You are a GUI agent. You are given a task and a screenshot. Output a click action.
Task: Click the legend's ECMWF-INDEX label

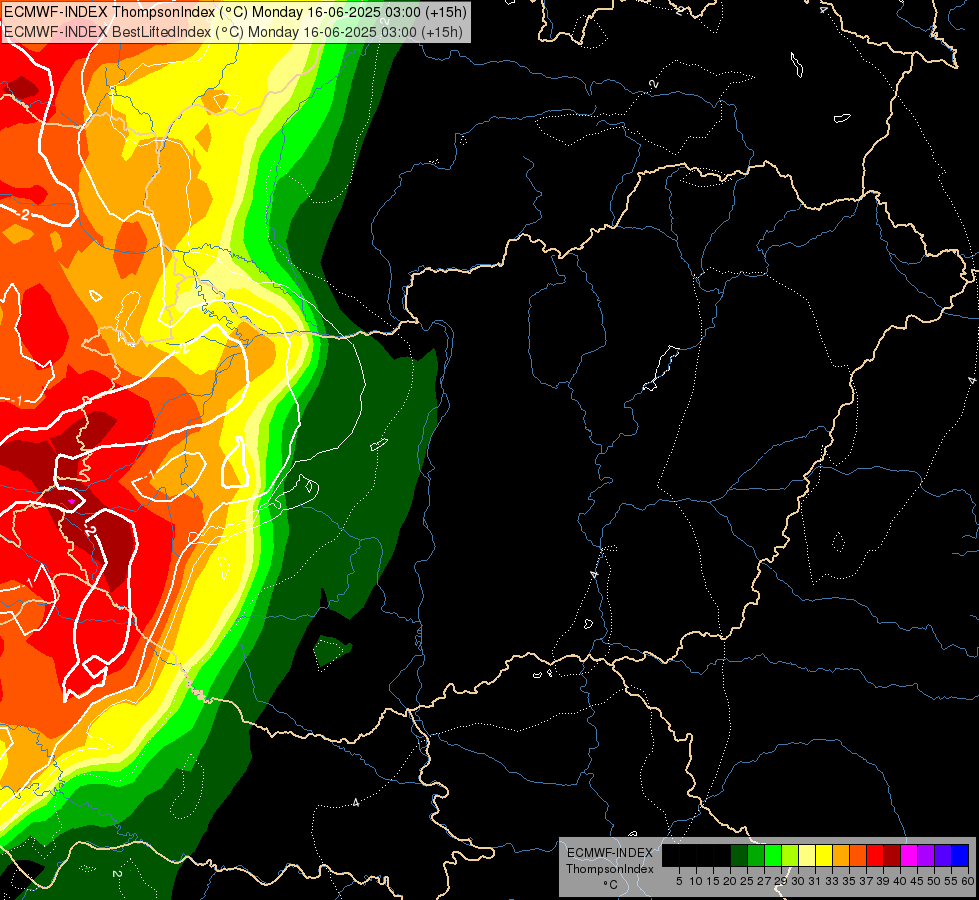(x=610, y=853)
